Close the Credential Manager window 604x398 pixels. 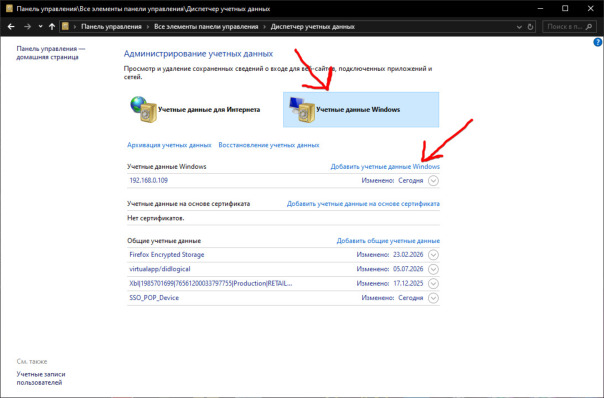pyautogui.click(x=591, y=8)
